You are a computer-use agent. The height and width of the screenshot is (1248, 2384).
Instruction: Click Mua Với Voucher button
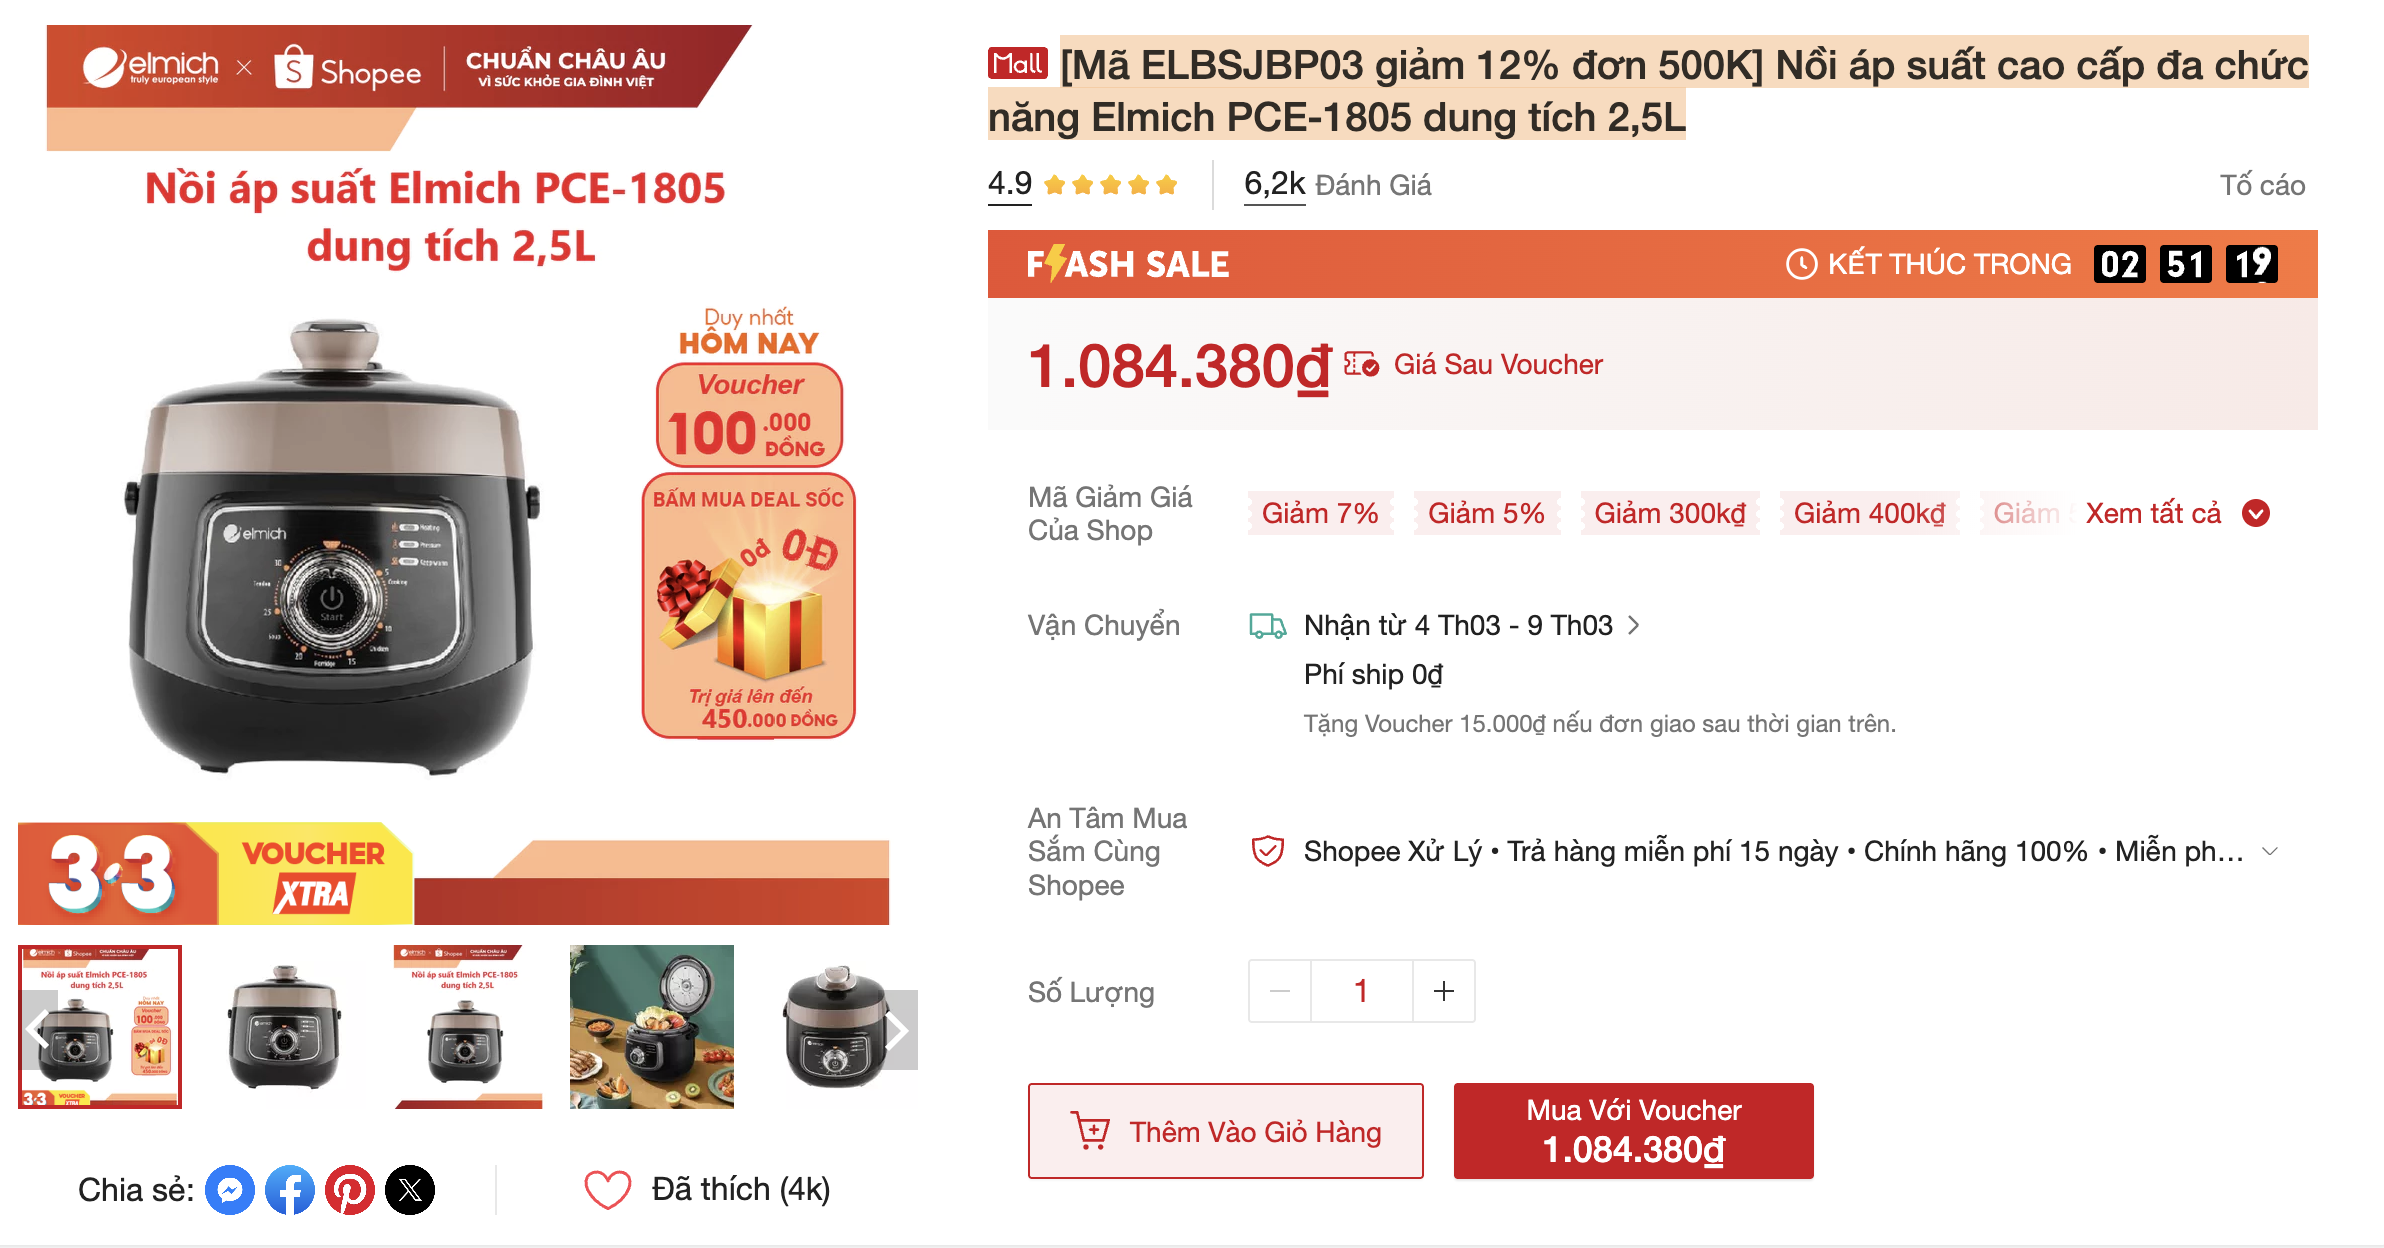(1633, 1131)
